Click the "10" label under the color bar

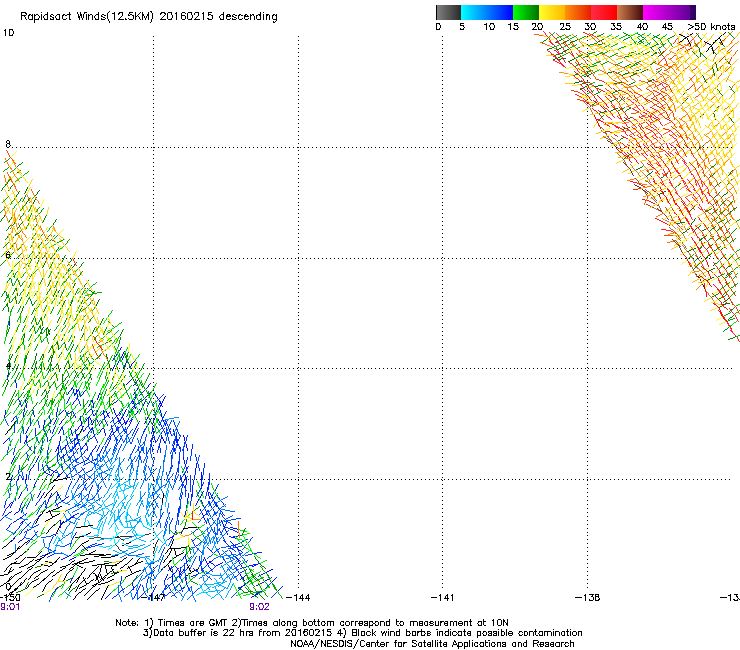(489, 27)
